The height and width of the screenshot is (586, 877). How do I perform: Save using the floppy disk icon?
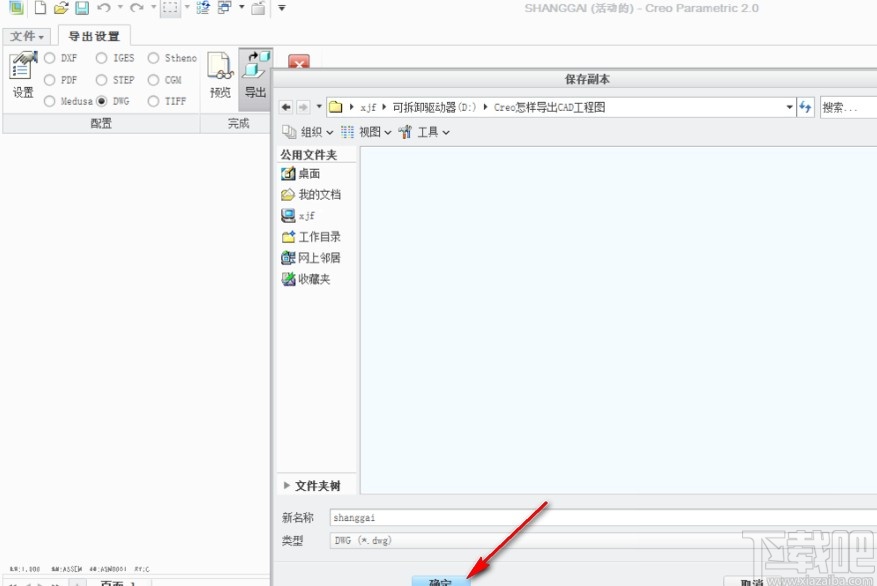coord(82,7)
